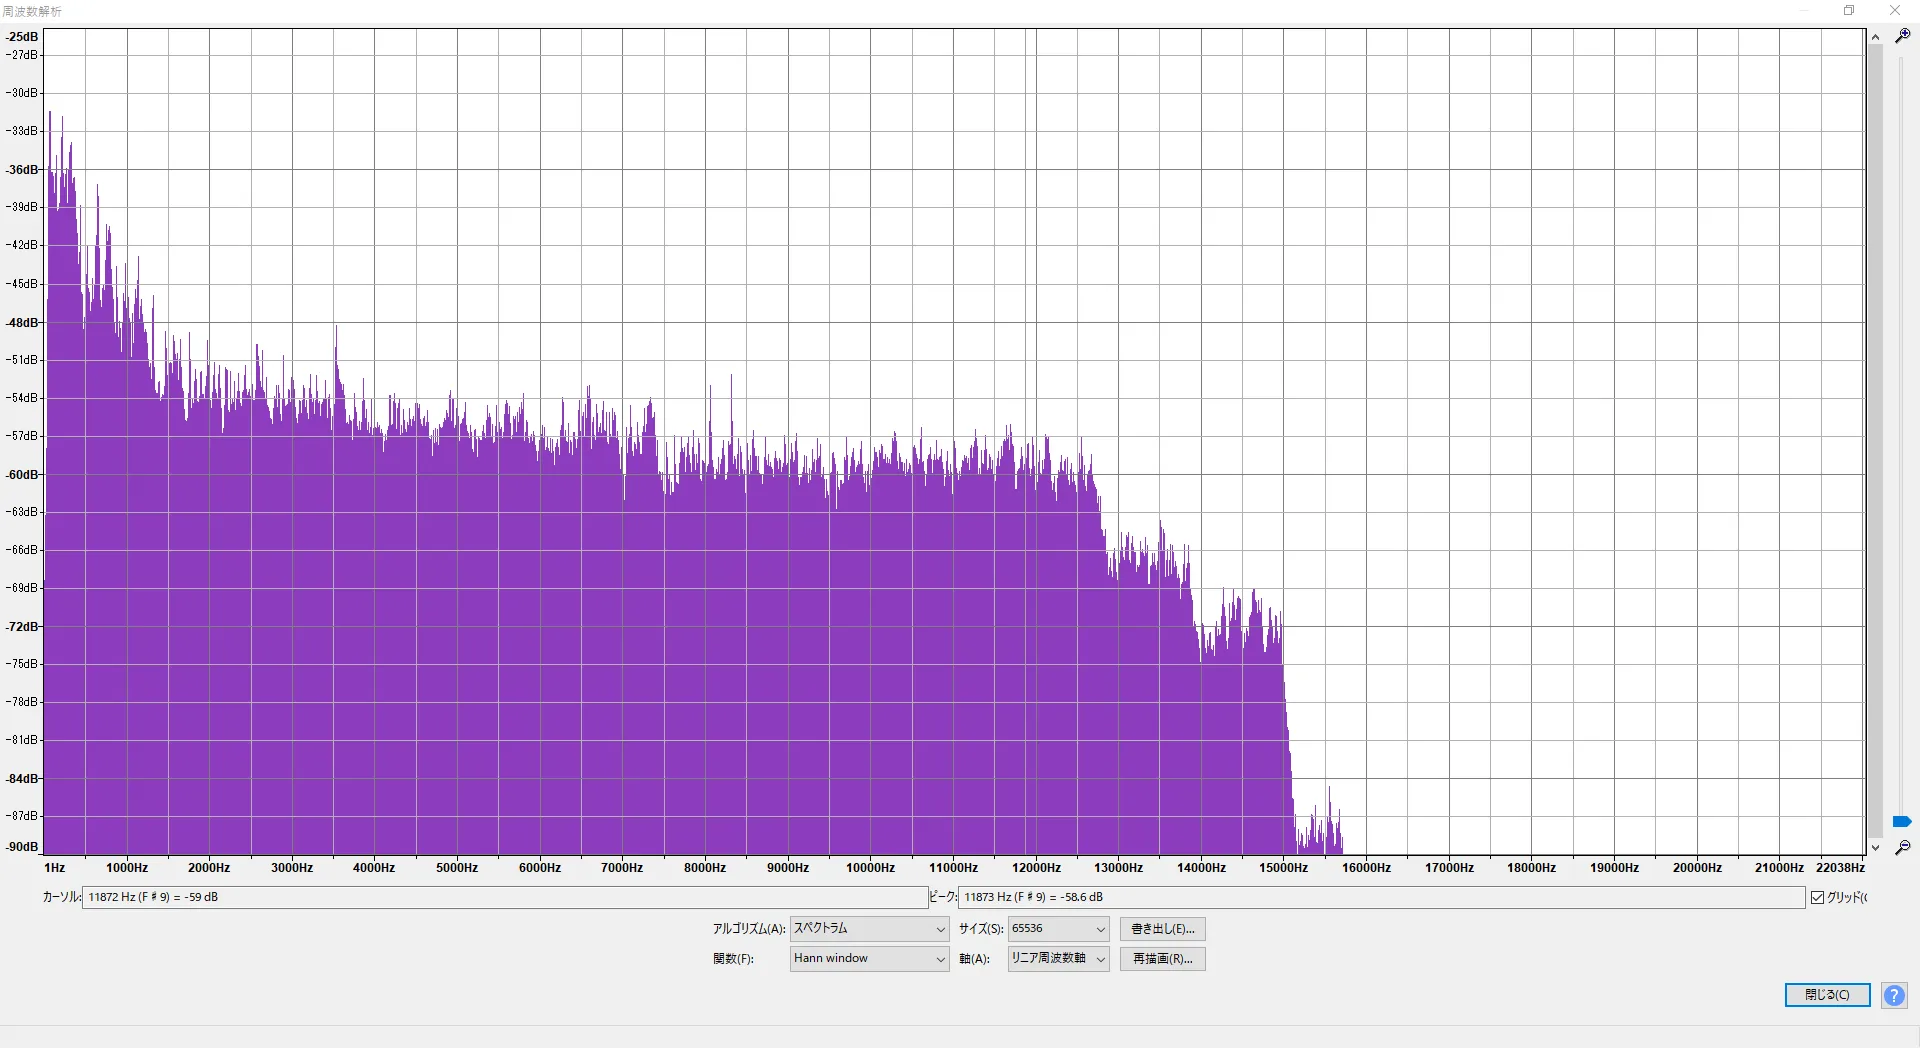The image size is (1920, 1048).
Task: Click the zoom-in magnifier icon
Action: [1902, 35]
